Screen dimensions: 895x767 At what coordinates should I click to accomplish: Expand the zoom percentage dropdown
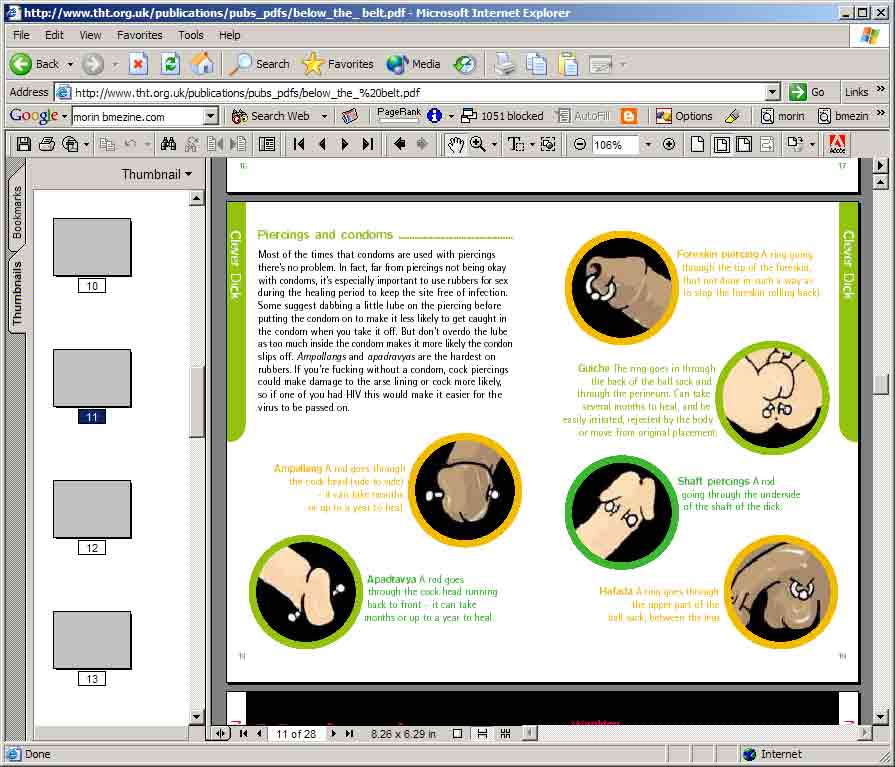(x=647, y=144)
